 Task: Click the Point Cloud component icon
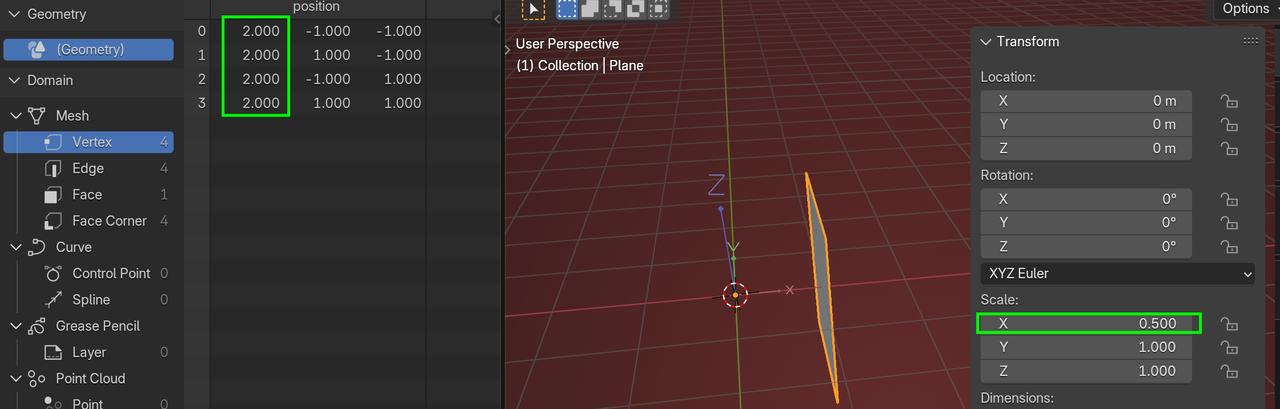click(37, 378)
